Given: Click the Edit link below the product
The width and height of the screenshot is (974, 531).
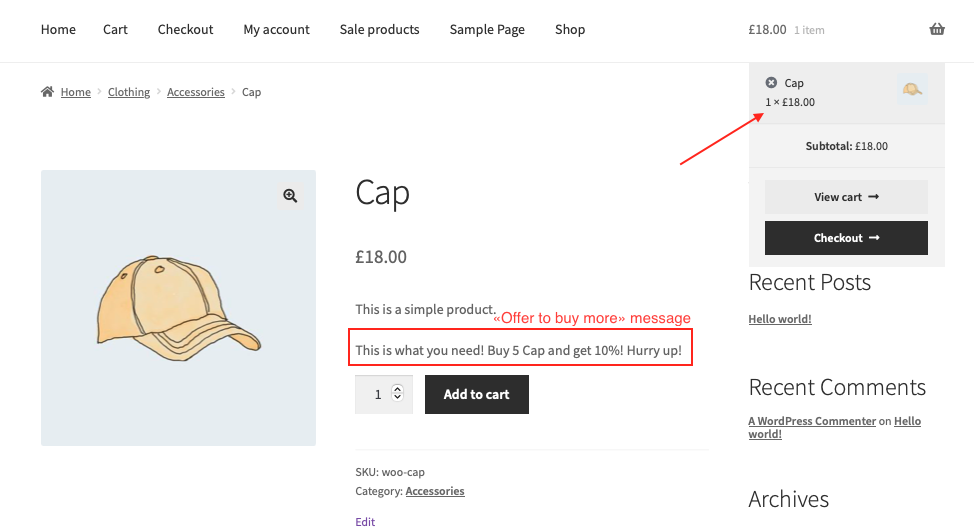Looking at the screenshot, I should [x=365, y=522].
